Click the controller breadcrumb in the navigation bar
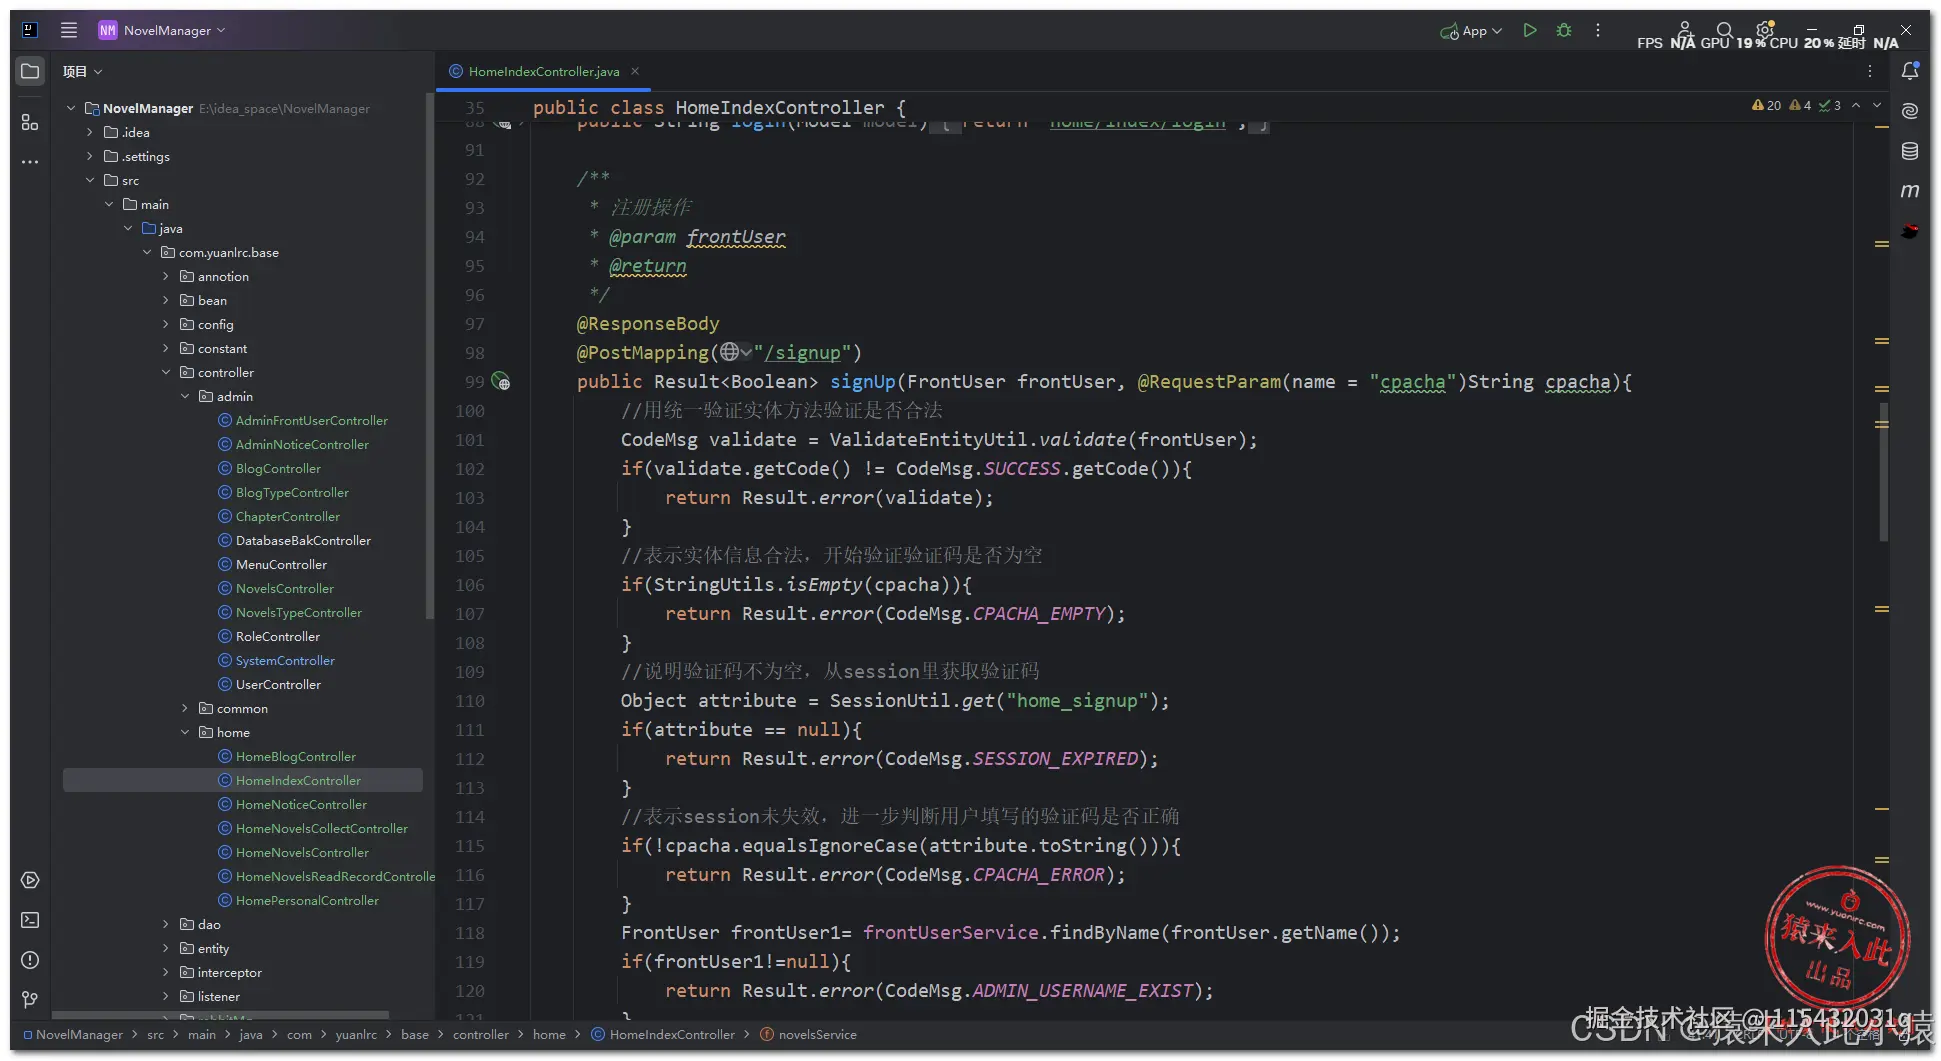The image size is (1941, 1061). coord(480,1034)
